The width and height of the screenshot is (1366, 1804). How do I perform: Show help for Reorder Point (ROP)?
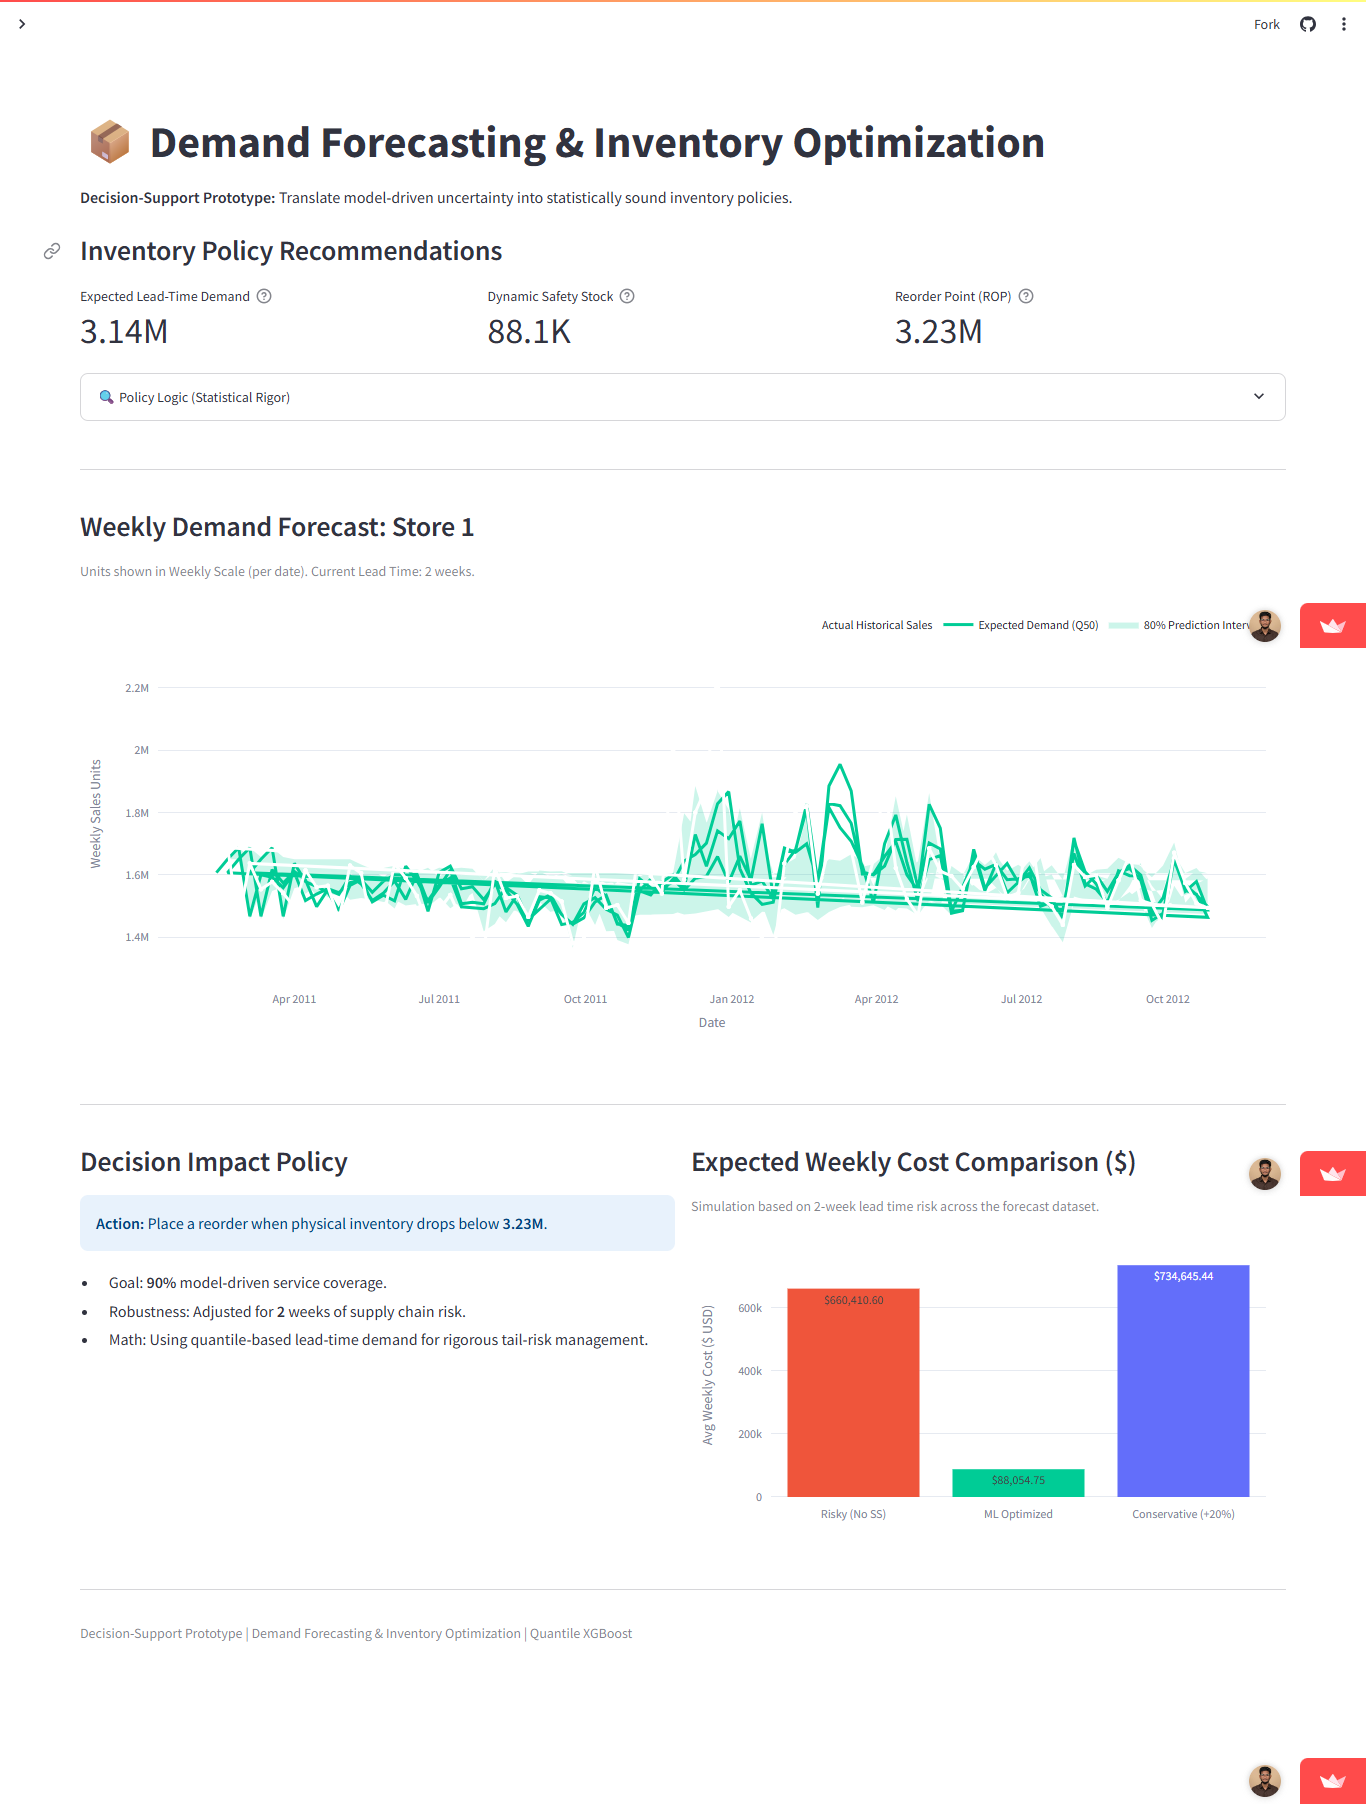tap(1026, 296)
